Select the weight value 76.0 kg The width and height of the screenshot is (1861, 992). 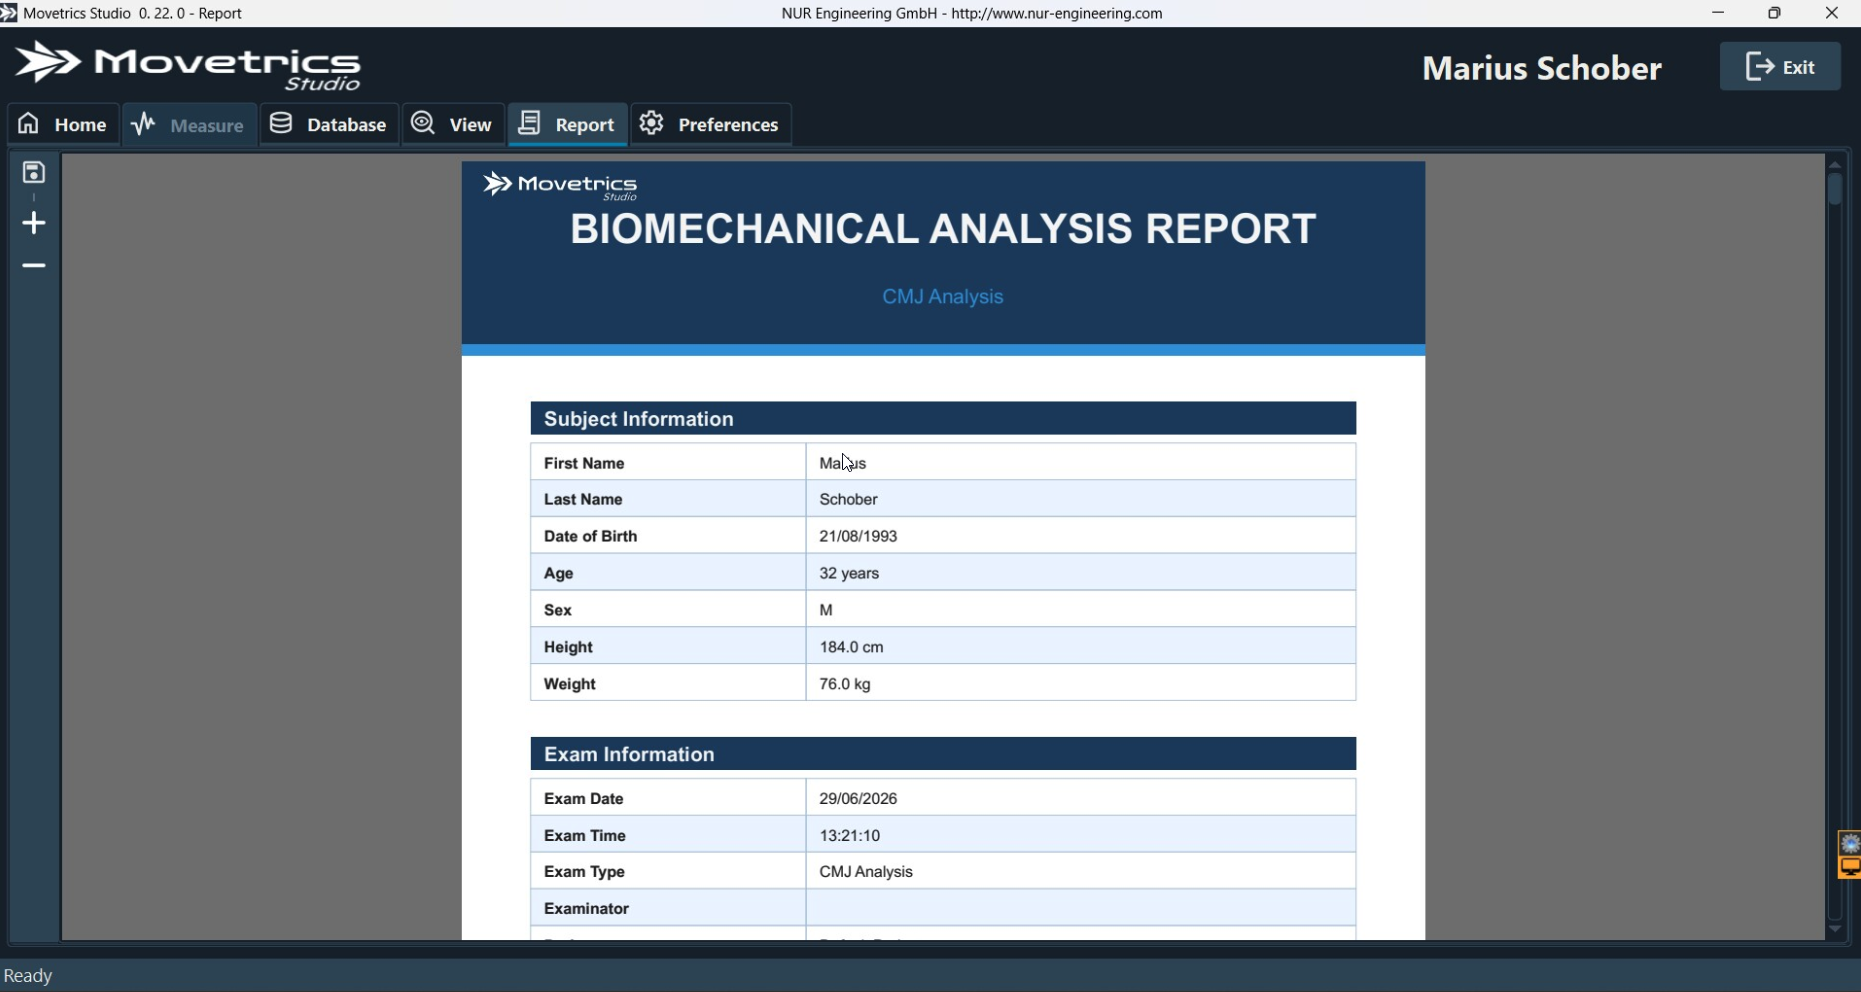coord(845,684)
